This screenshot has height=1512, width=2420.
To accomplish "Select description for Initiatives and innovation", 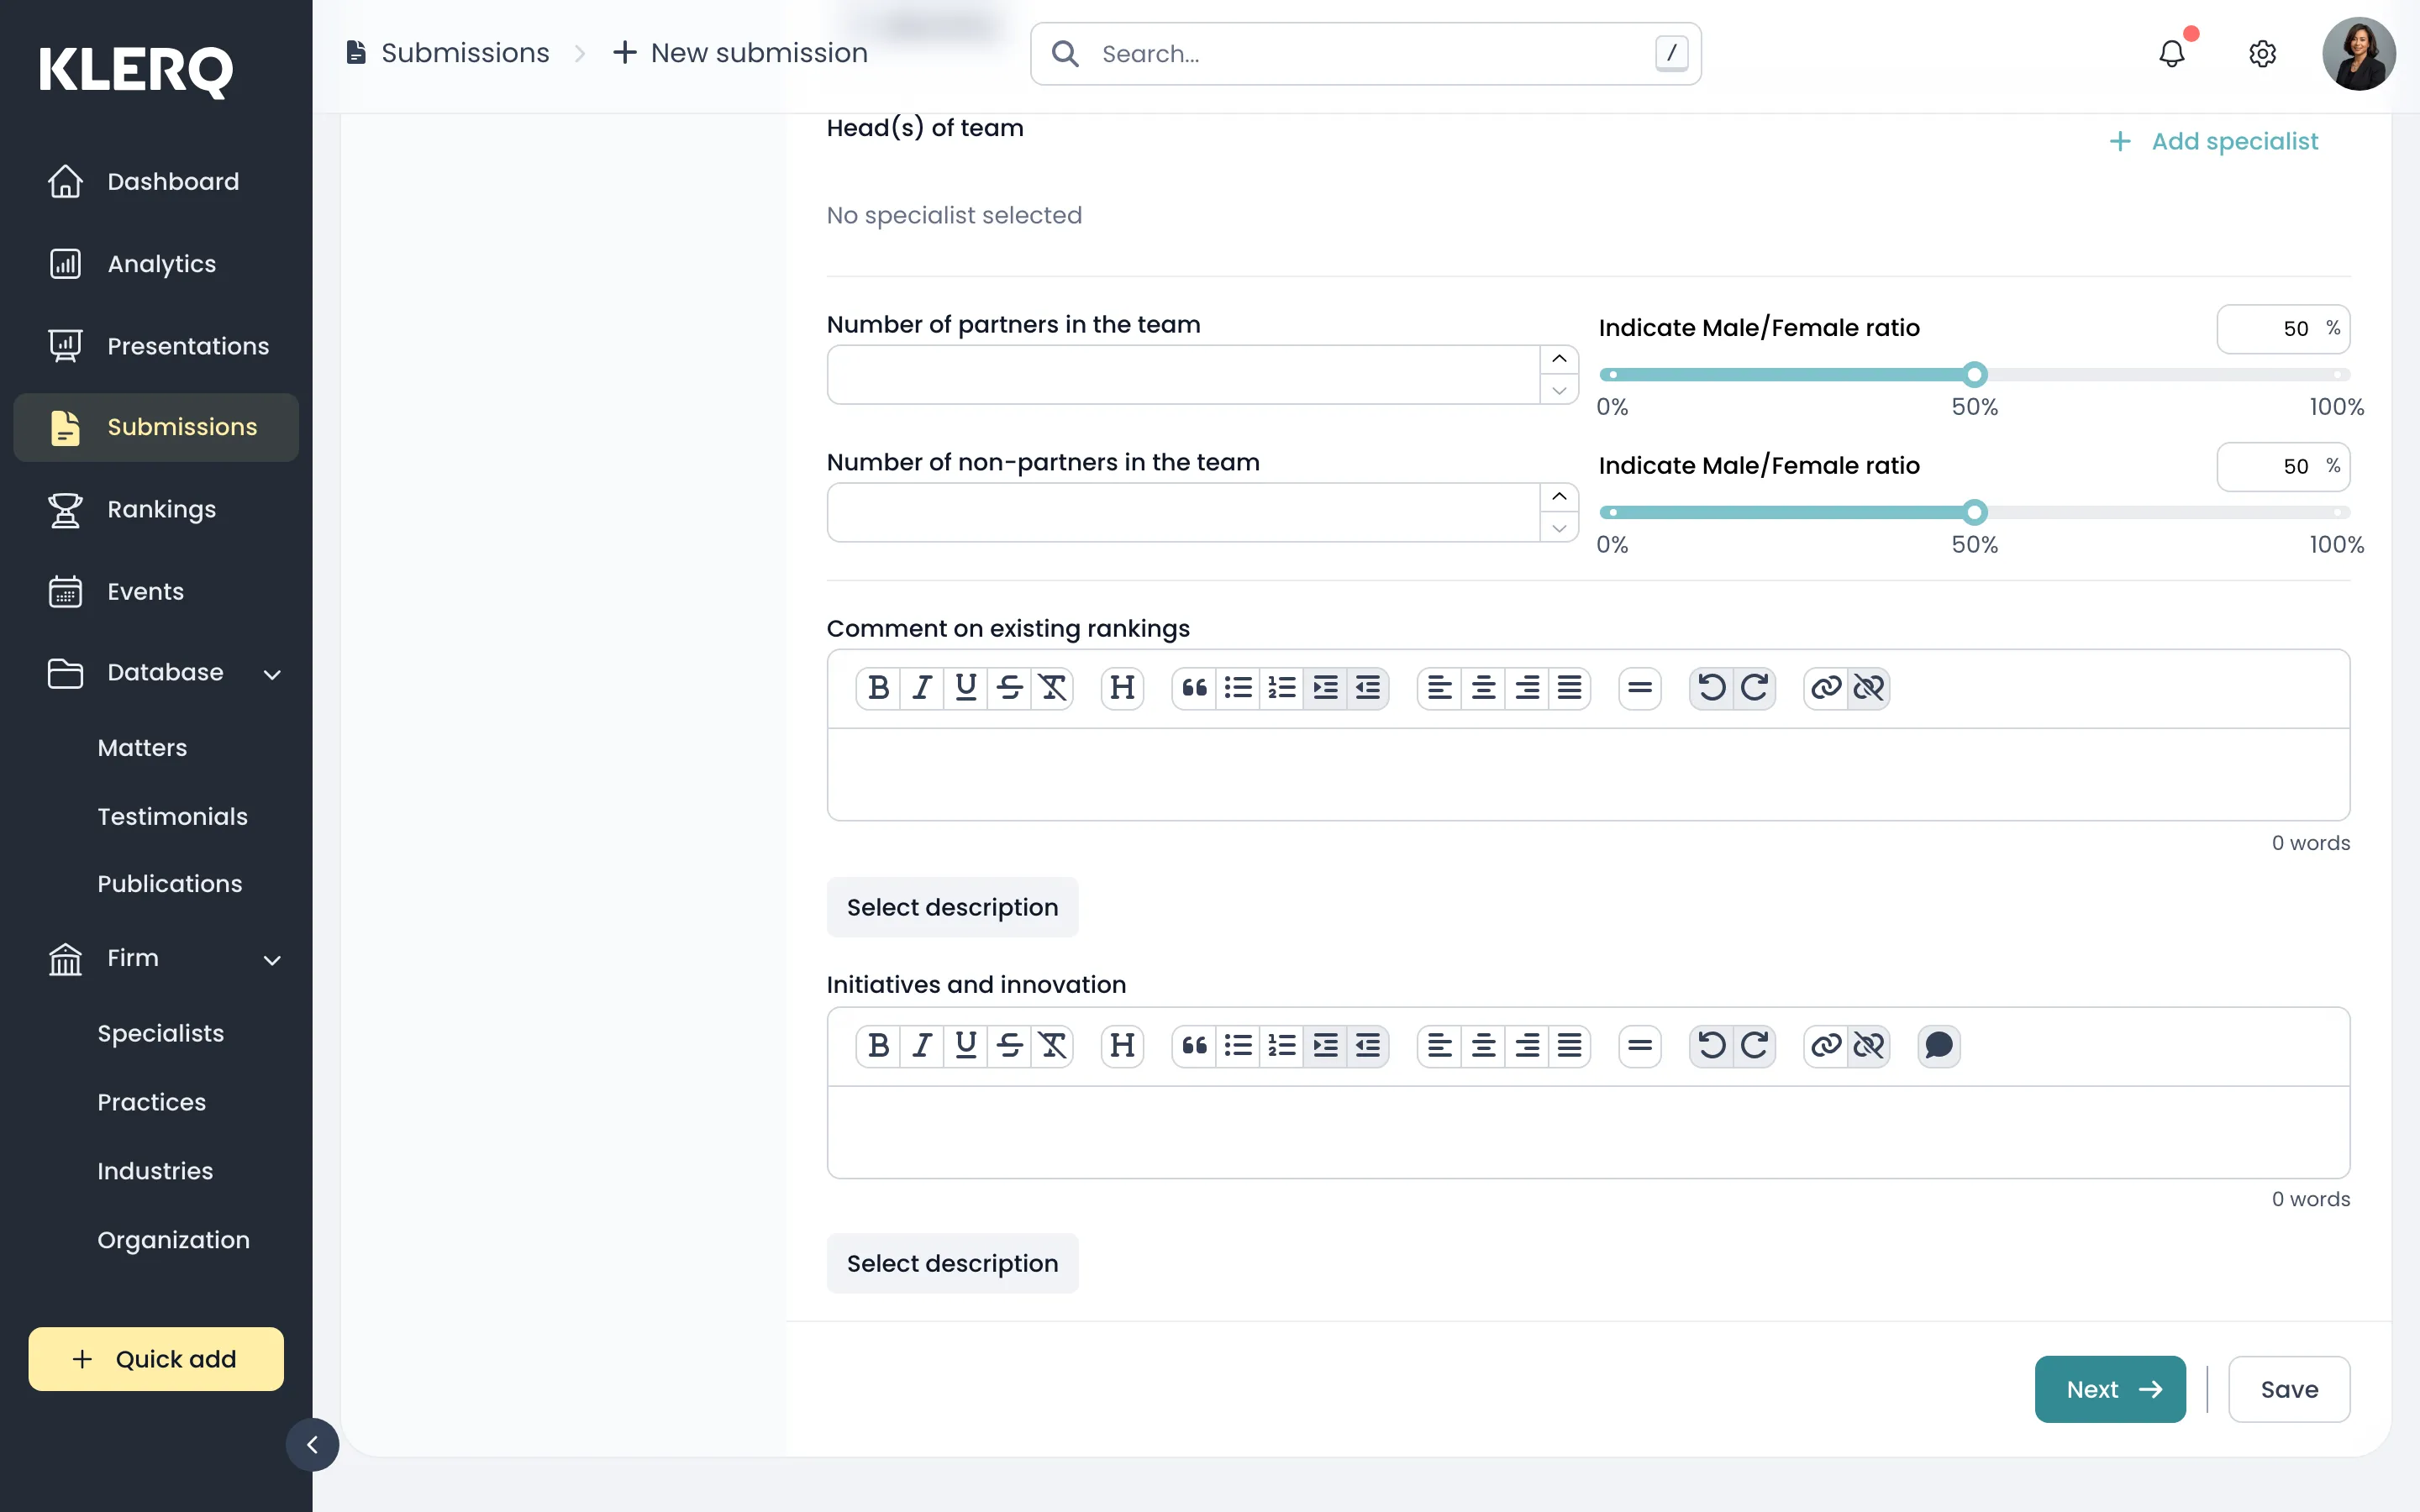I will click(x=952, y=1263).
